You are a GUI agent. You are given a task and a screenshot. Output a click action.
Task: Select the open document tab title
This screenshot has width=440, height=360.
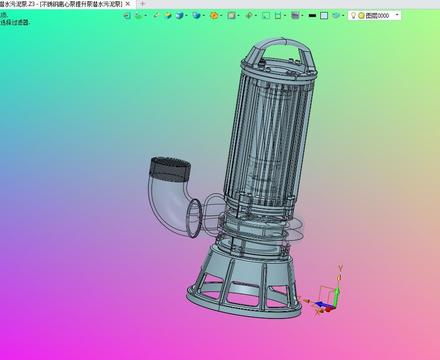tap(62, 4)
